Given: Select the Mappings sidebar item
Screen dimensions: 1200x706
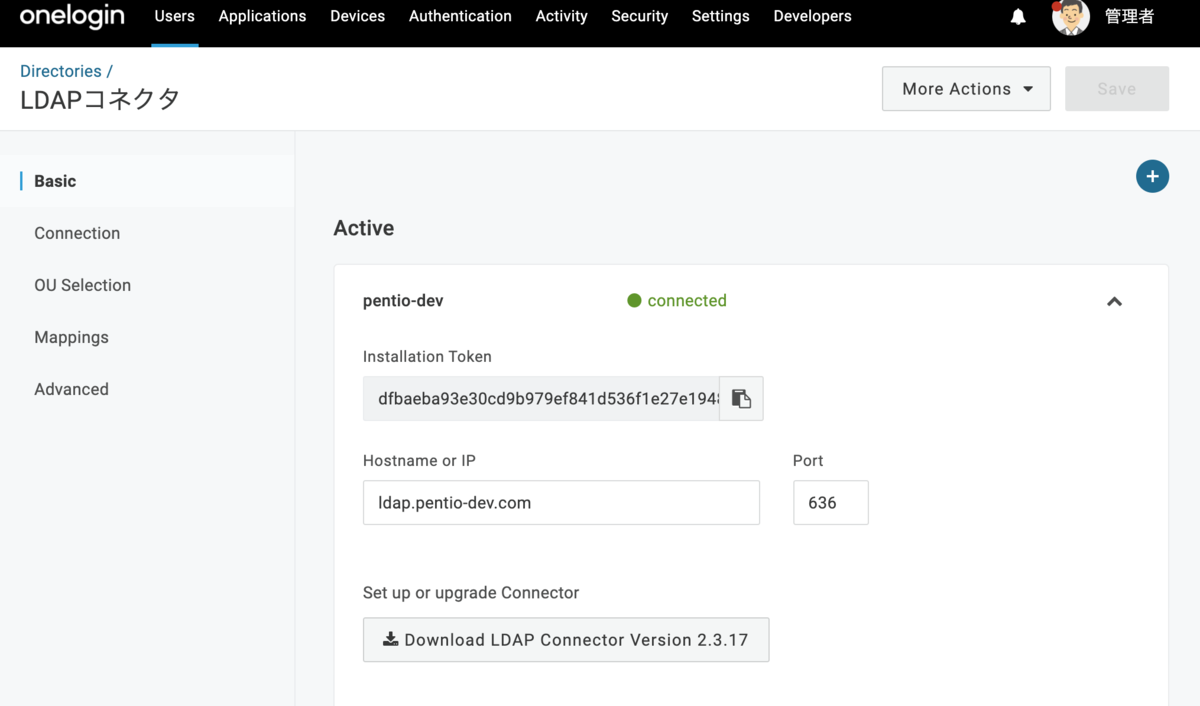Looking at the screenshot, I should 71,337.
